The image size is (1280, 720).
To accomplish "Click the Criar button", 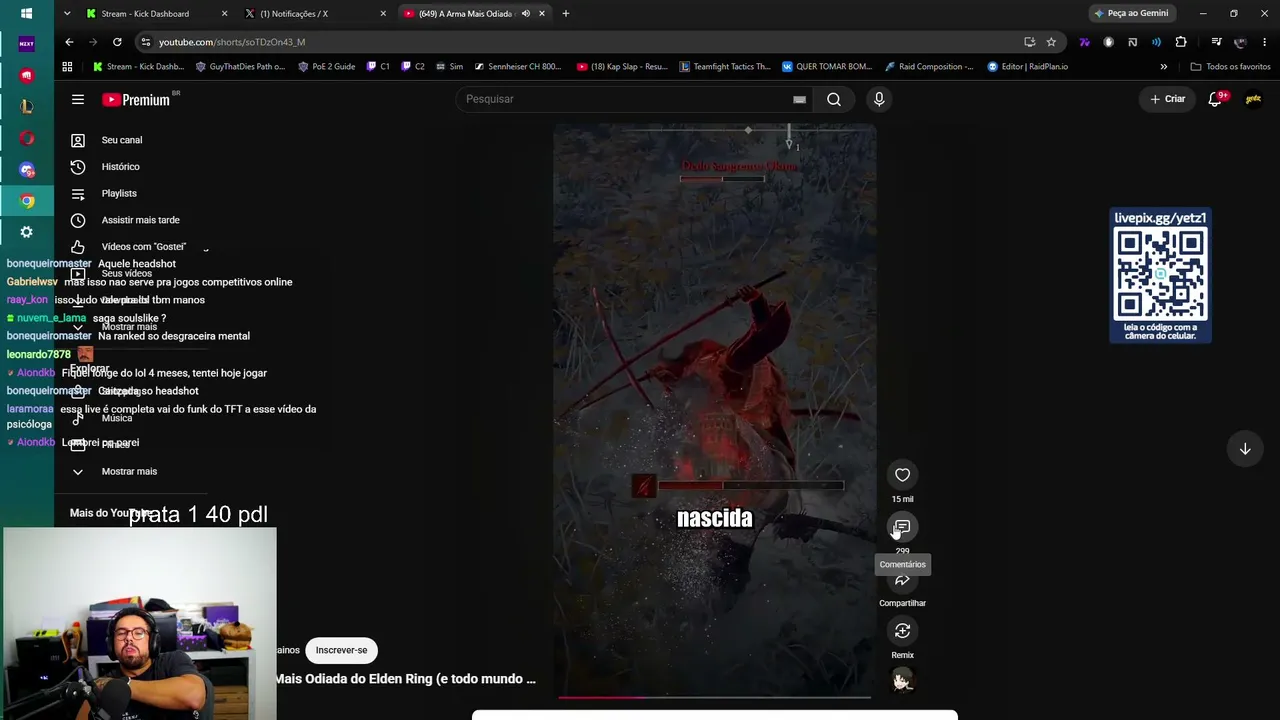I will point(1167,99).
